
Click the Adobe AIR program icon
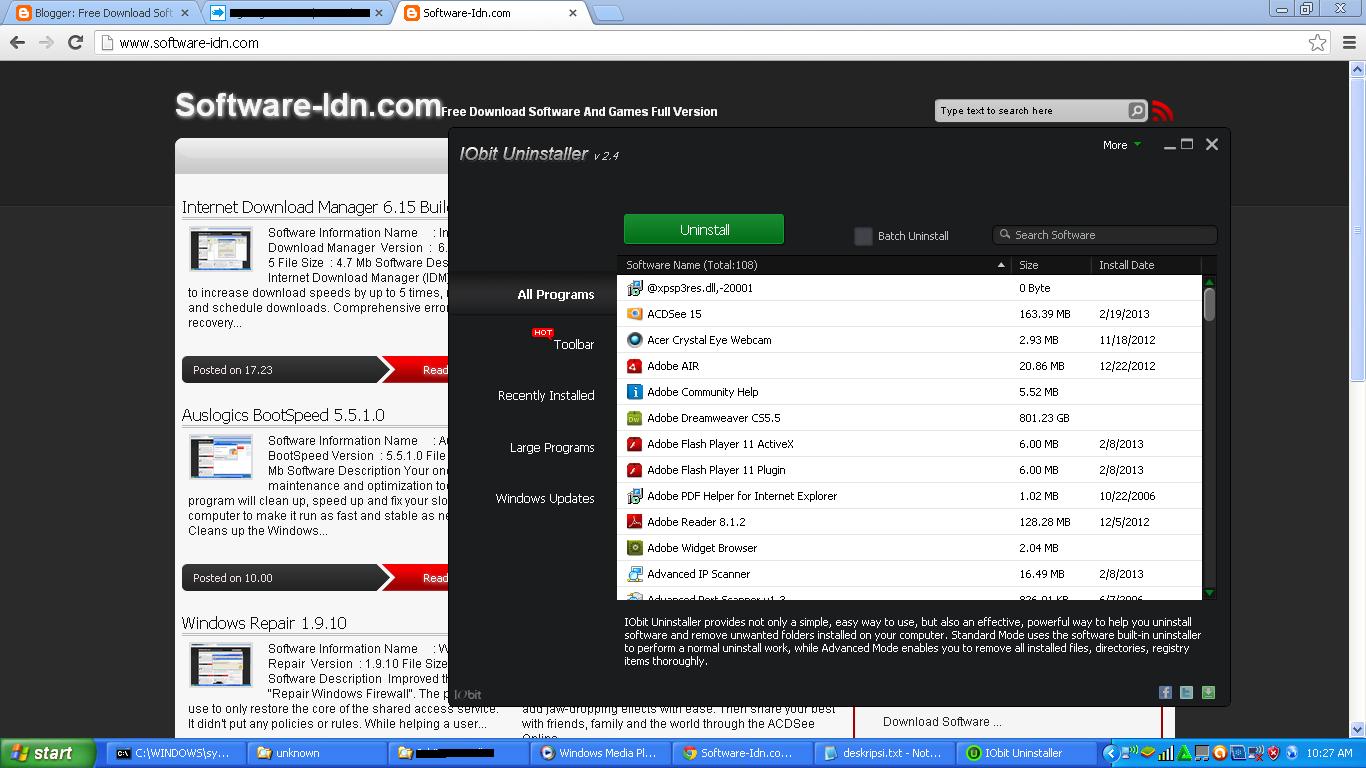pyautogui.click(x=634, y=366)
